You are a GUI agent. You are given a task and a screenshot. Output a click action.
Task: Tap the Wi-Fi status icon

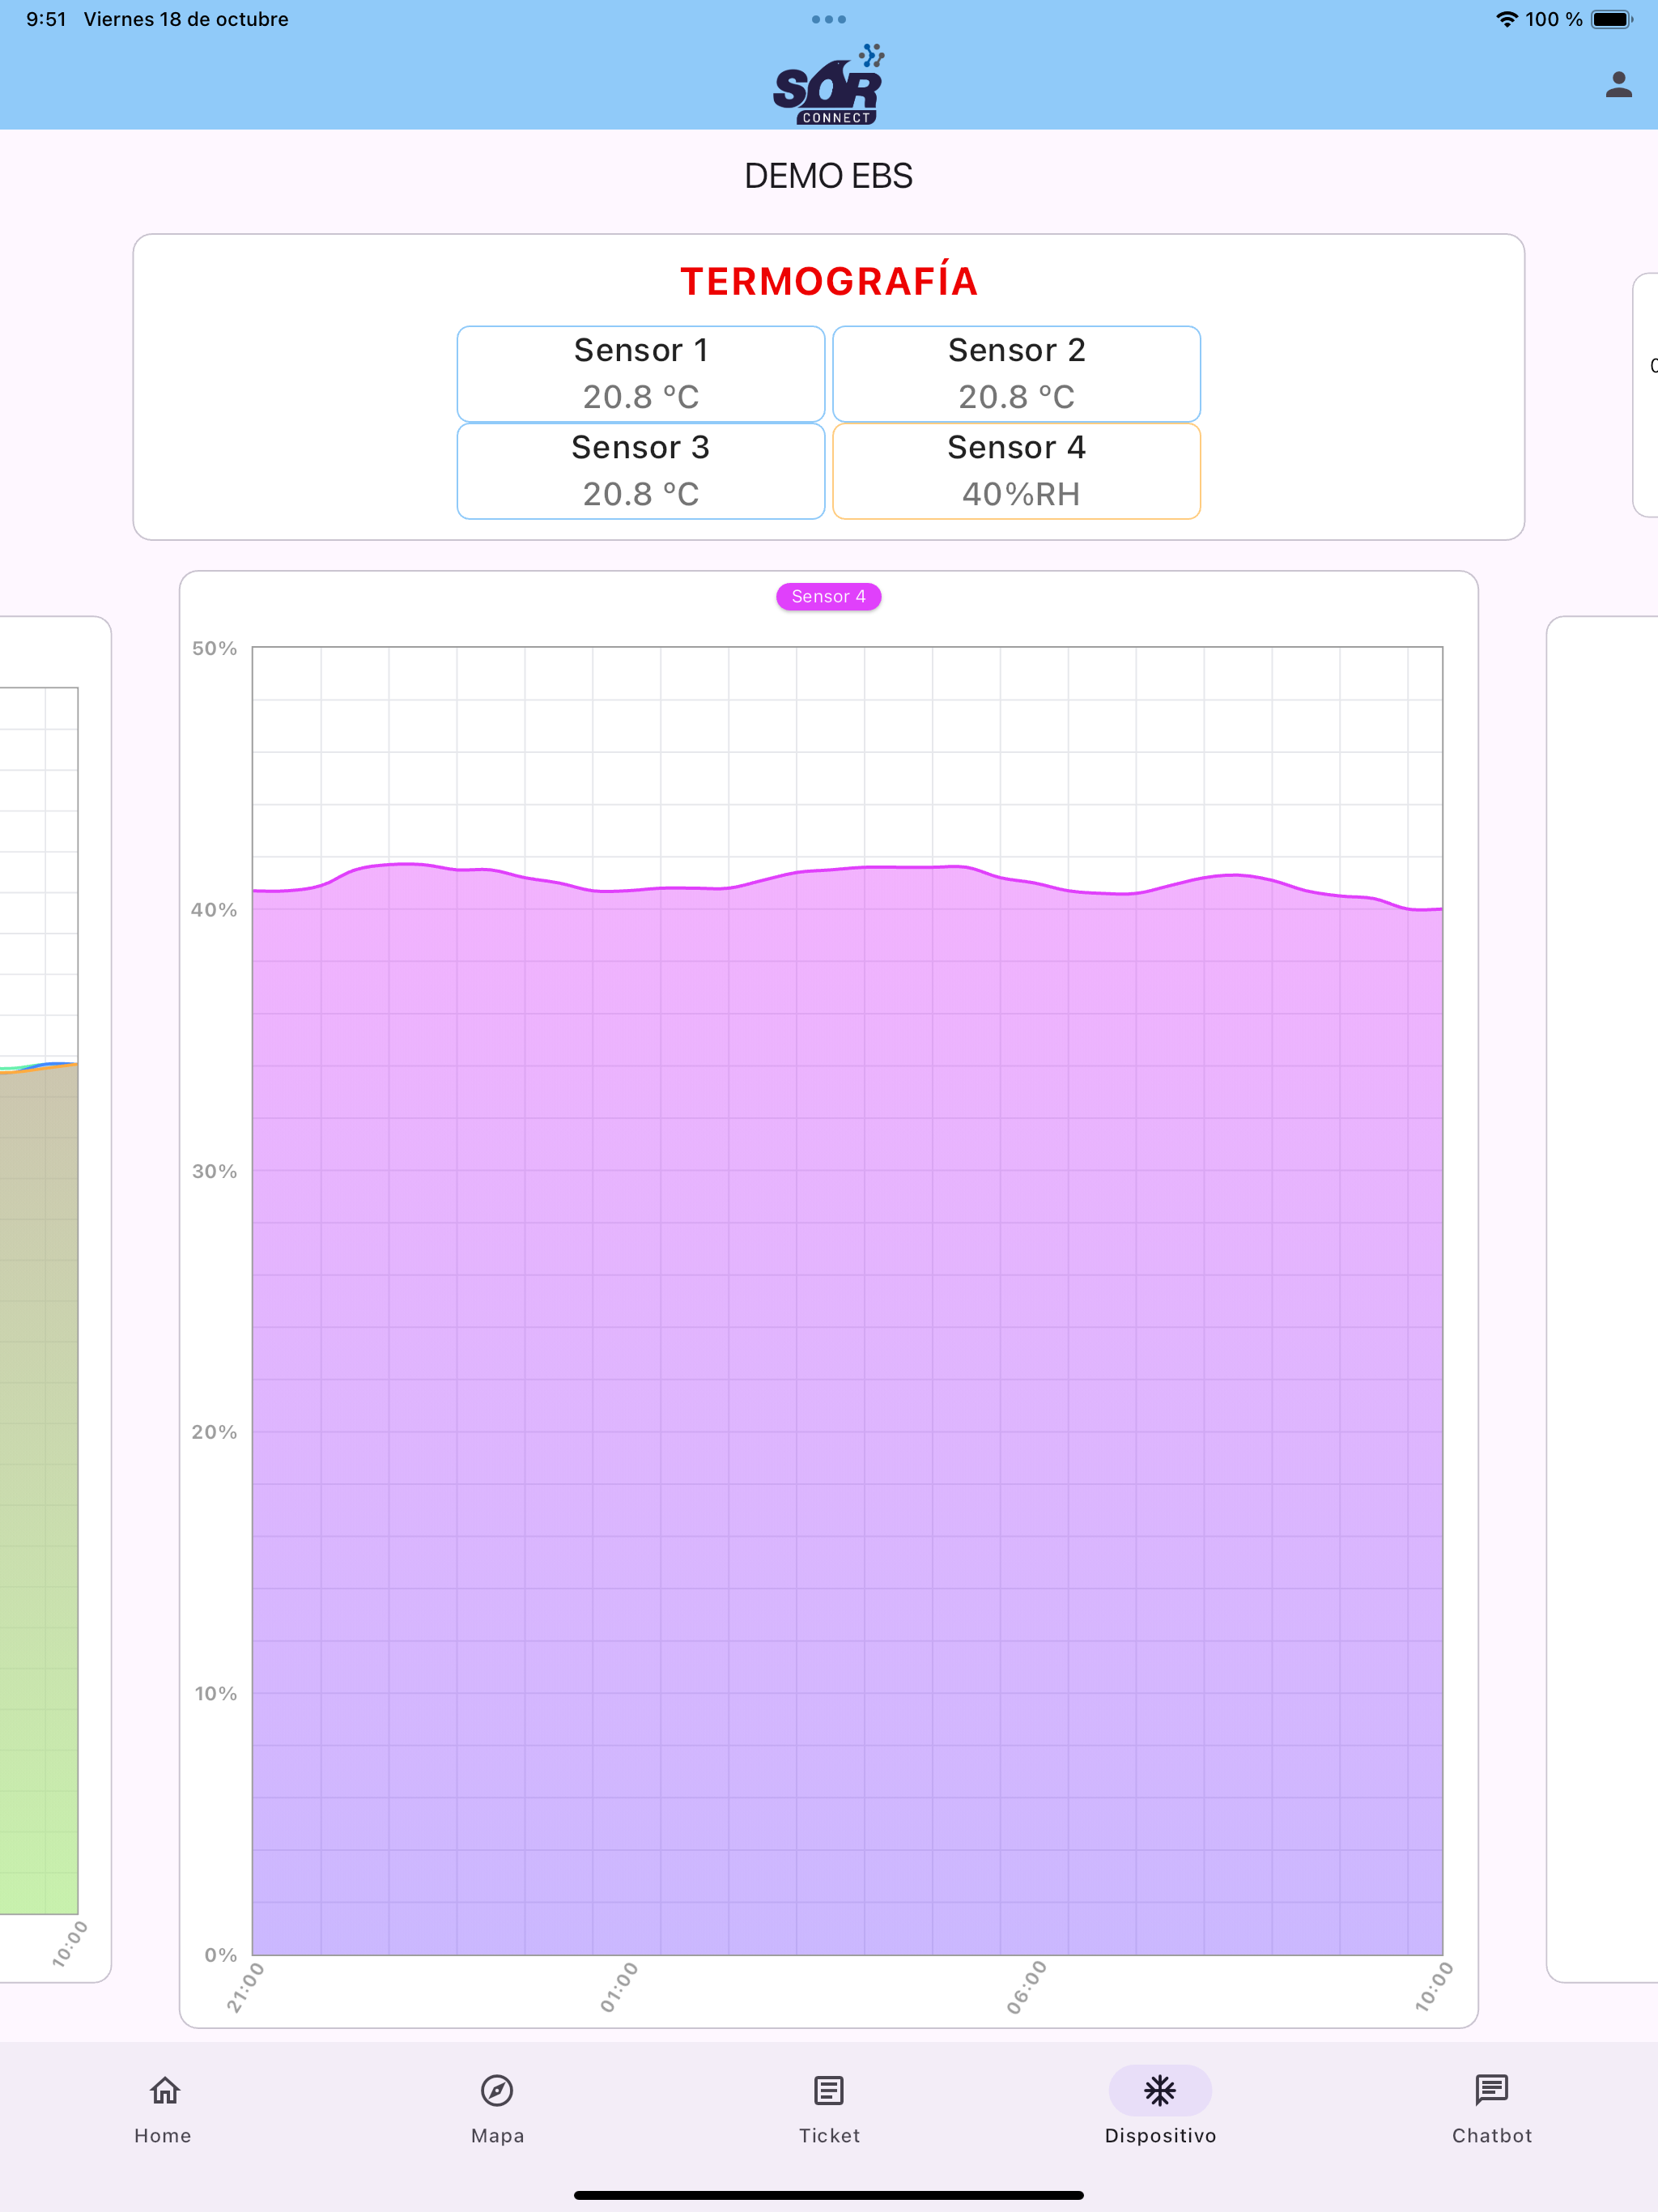1506,19
